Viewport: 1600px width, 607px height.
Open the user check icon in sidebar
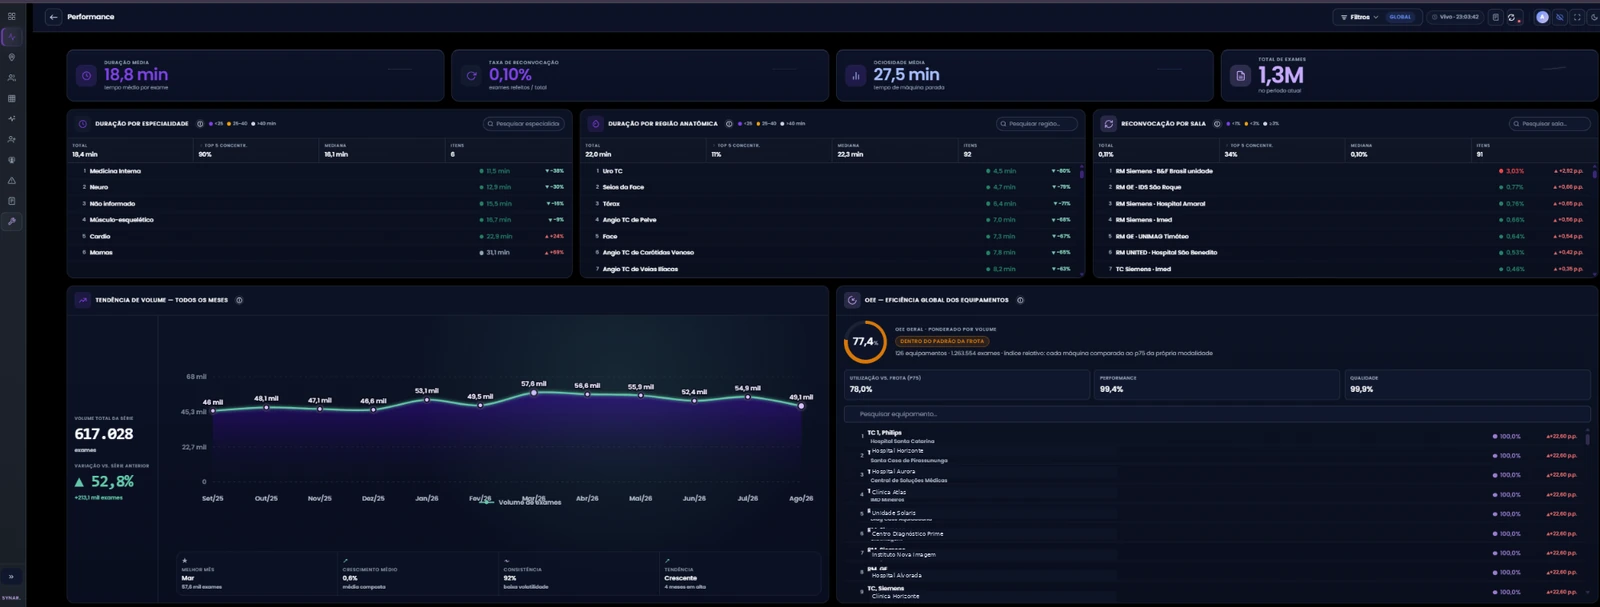click(x=12, y=139)
